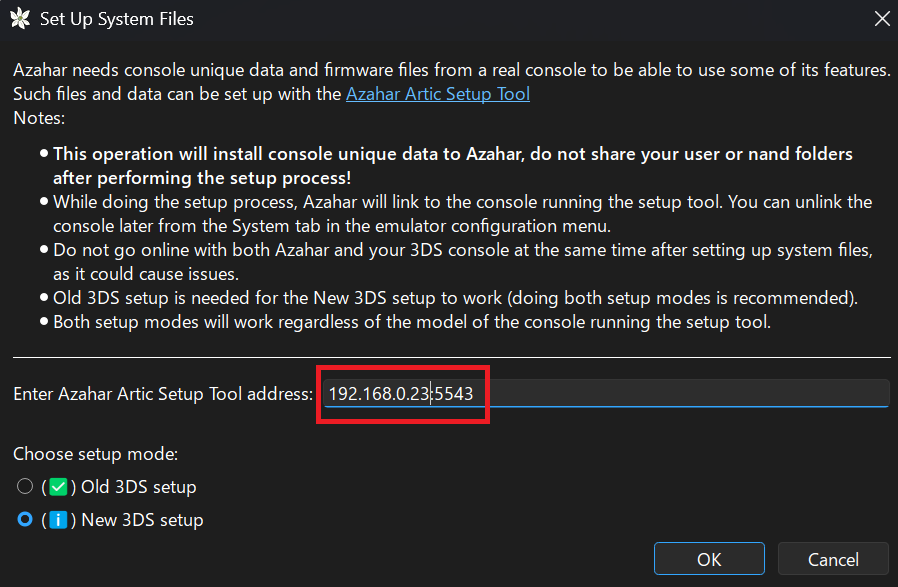This screenshot has height=587, width=898.
Task: Click the Azahar logo icon in title bar
Action: (x=18, y=19)
